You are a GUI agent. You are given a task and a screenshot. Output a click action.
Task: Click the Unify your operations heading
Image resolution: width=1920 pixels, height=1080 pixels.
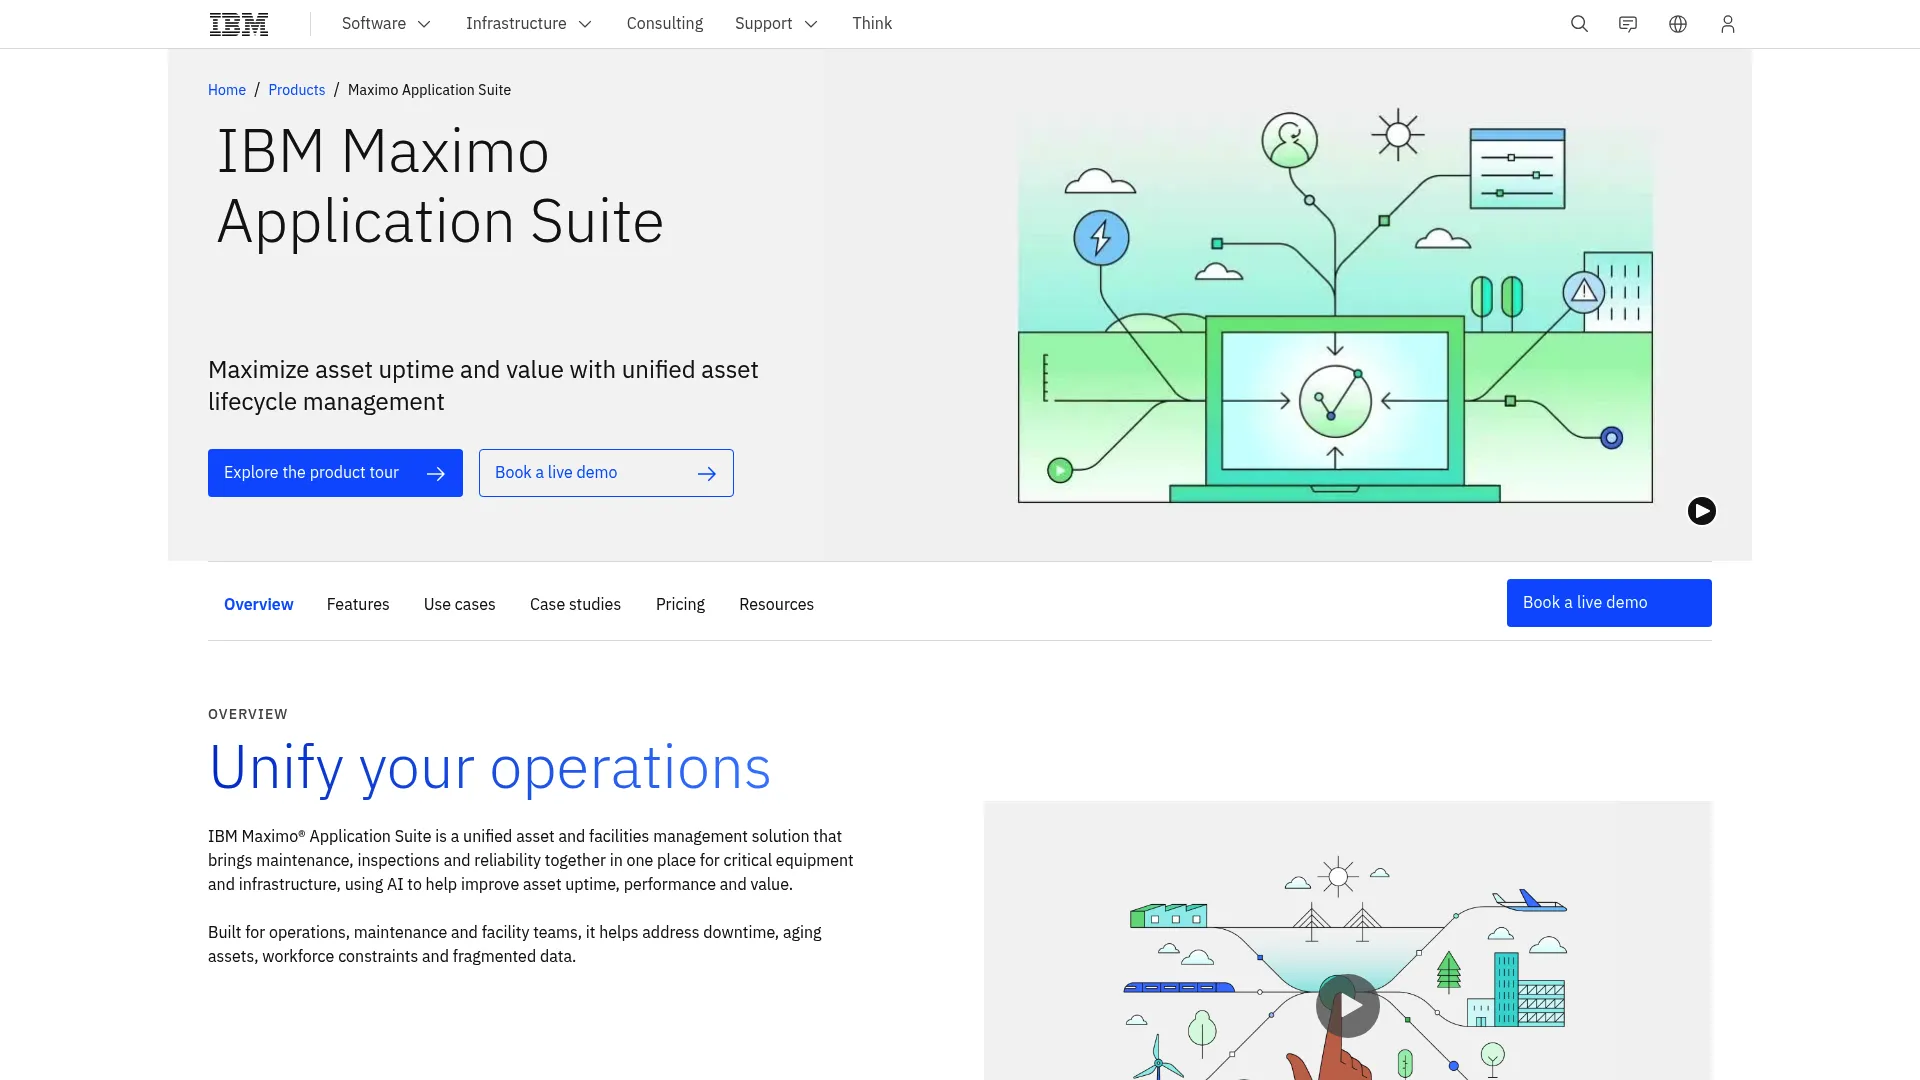coord(489,768)
